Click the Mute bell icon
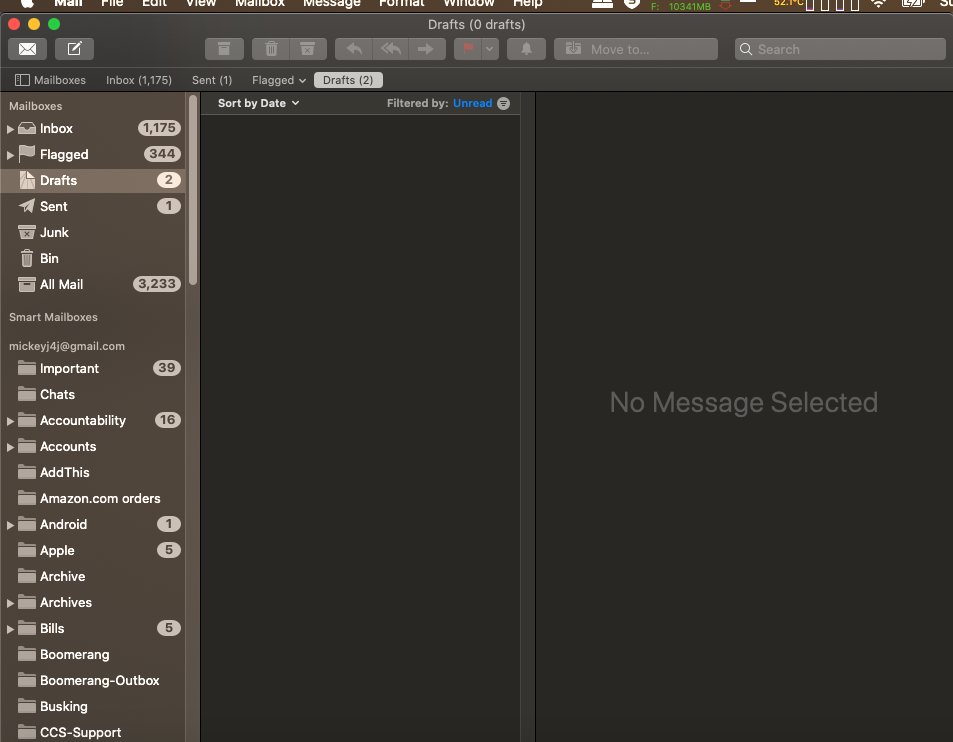 coord(526,49)
